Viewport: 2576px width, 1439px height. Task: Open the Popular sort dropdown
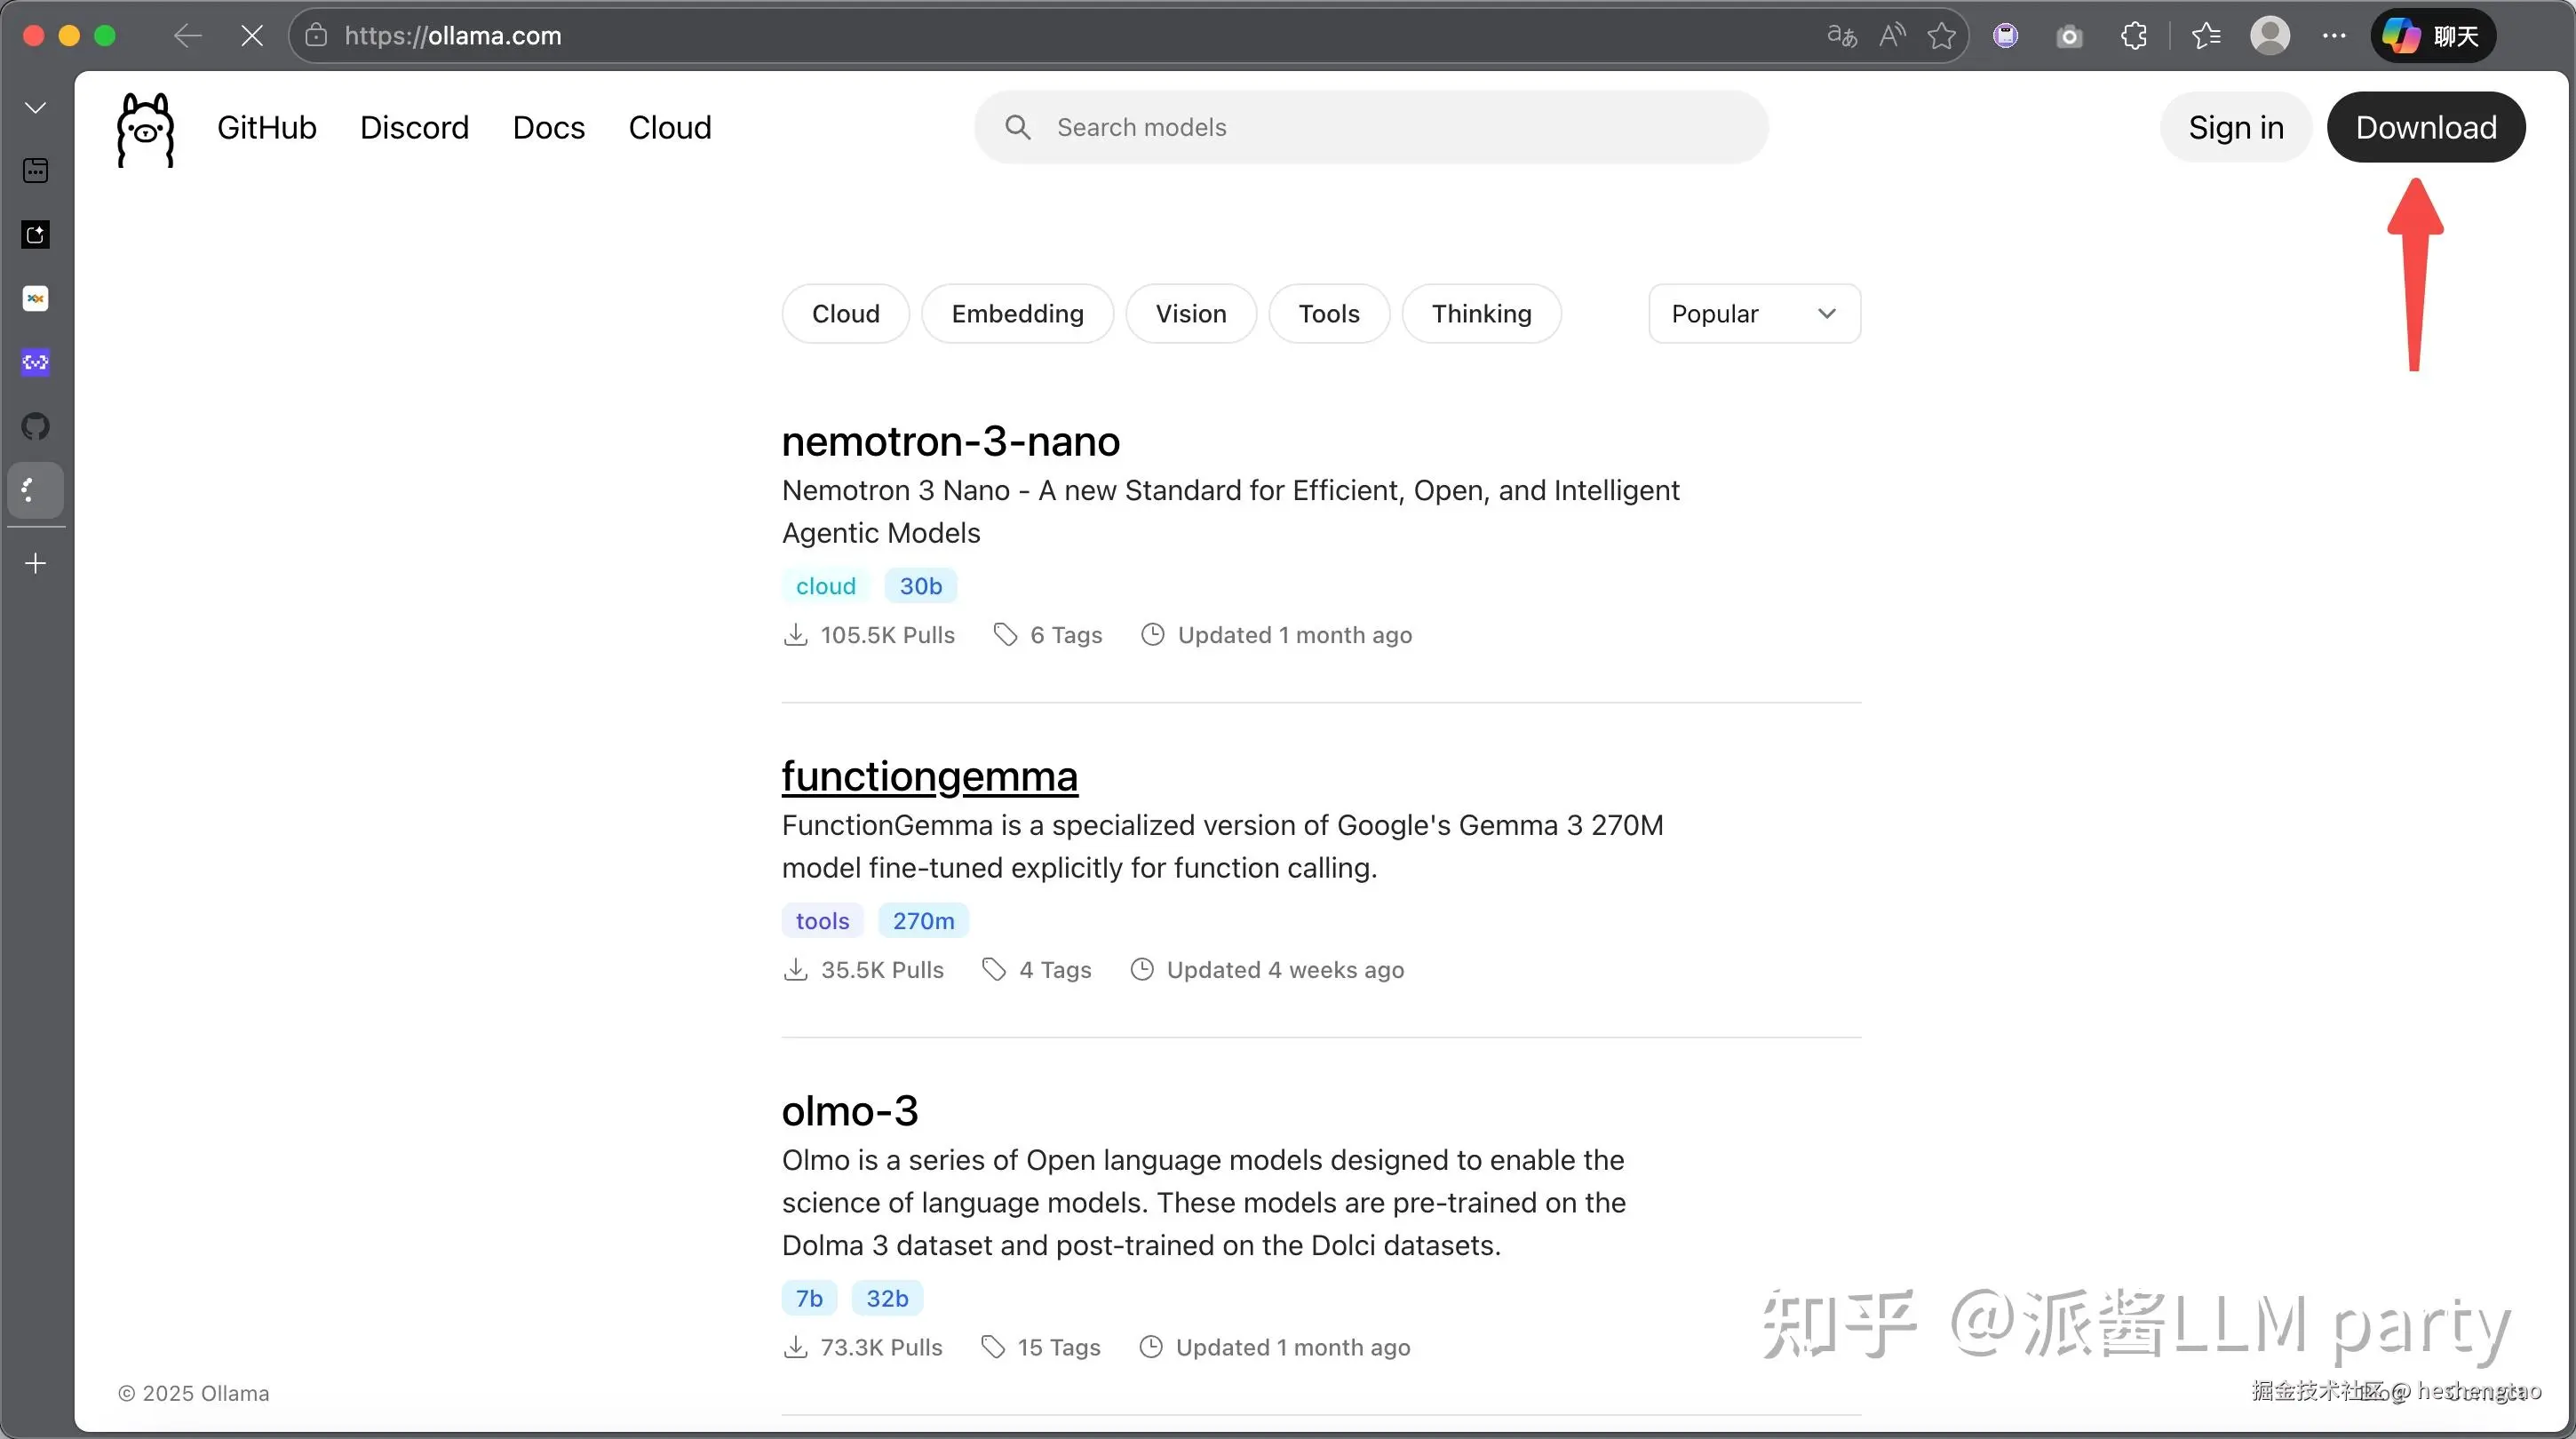1754,314
